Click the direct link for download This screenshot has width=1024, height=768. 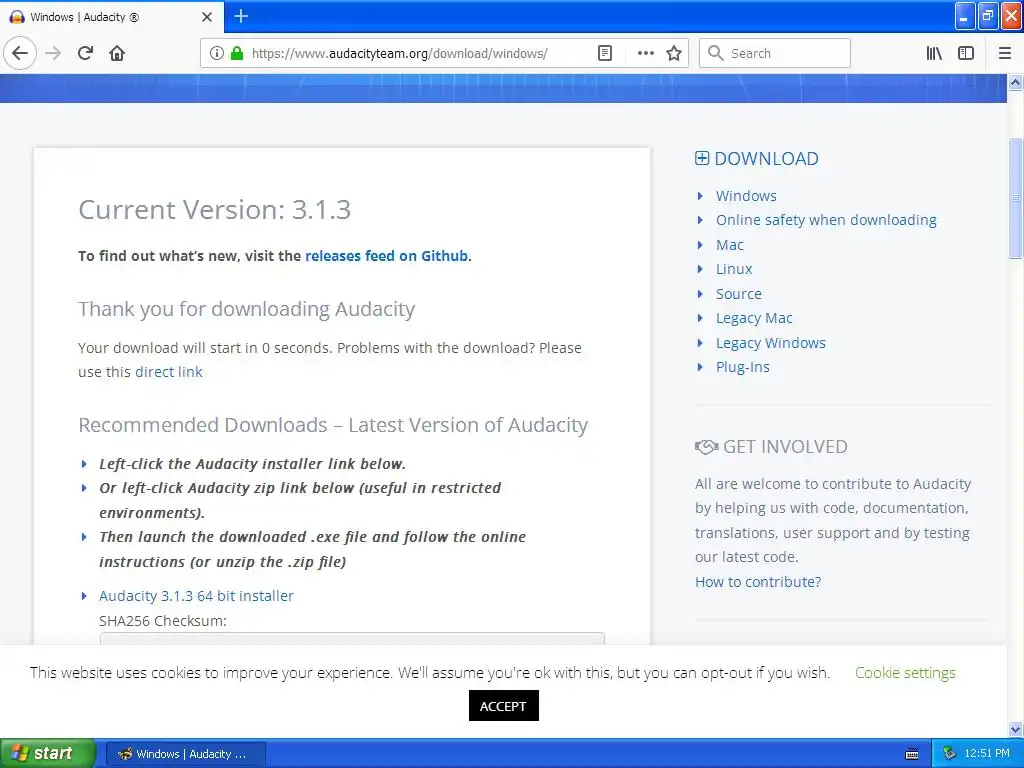168,372
